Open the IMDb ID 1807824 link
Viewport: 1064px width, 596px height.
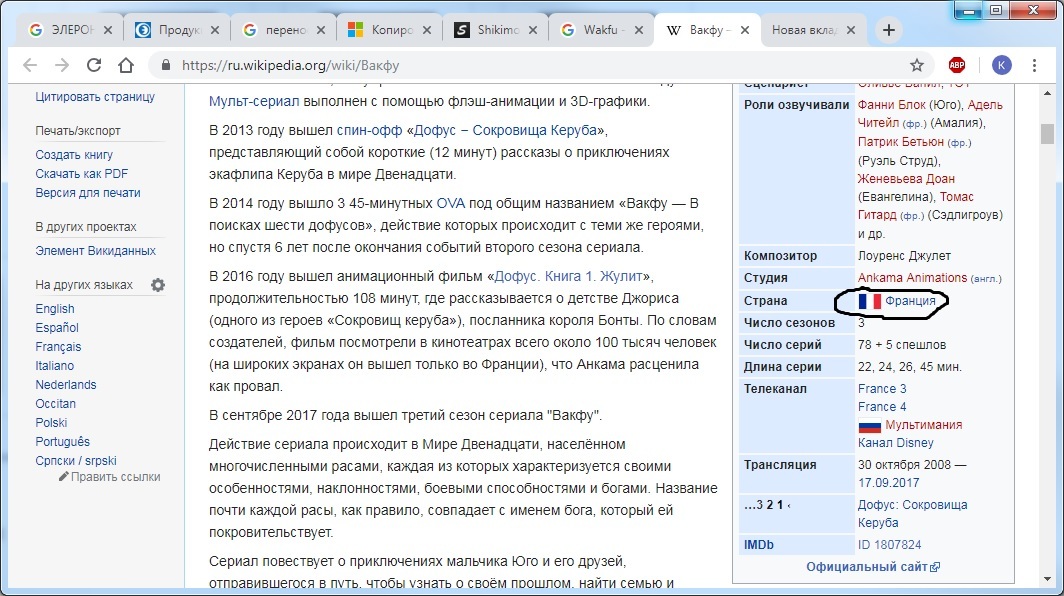[890, 545]
